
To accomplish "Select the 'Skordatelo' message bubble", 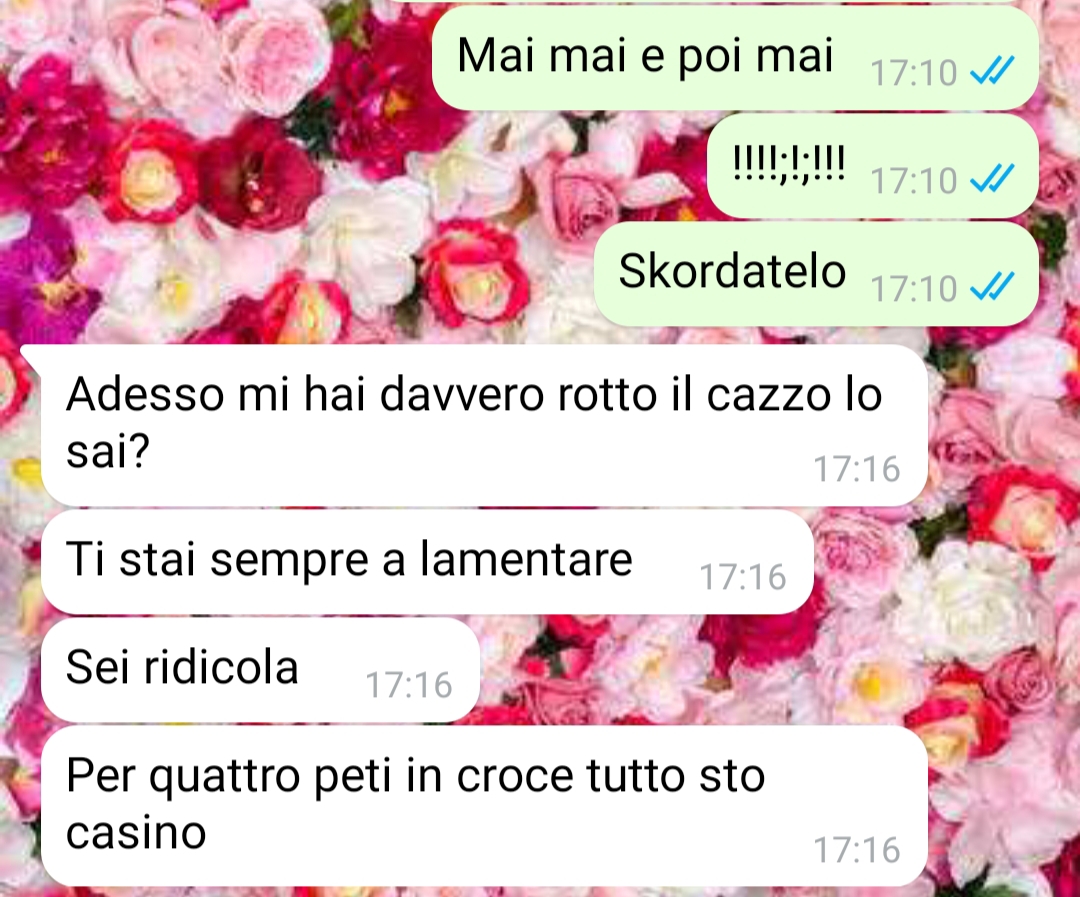I will click(x=816, y=274).
